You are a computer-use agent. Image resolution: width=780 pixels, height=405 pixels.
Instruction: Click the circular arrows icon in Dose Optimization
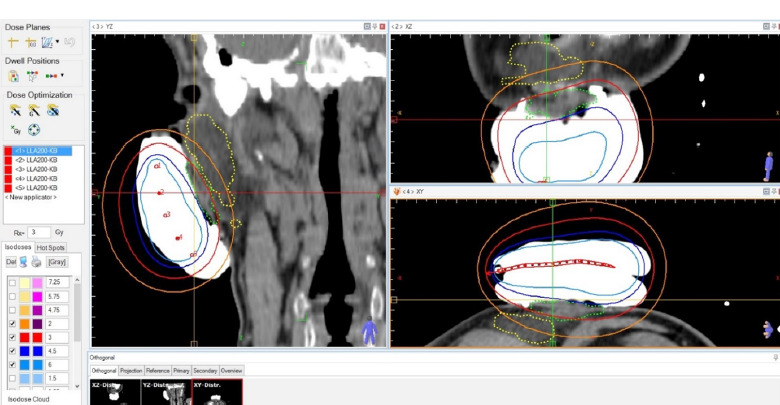(34, 129)
